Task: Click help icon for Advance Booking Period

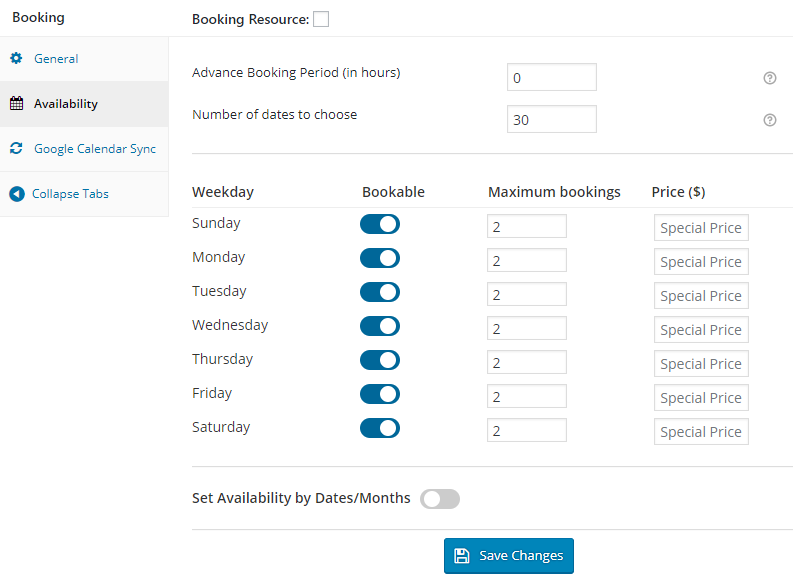Action: (x=770, y=78)
